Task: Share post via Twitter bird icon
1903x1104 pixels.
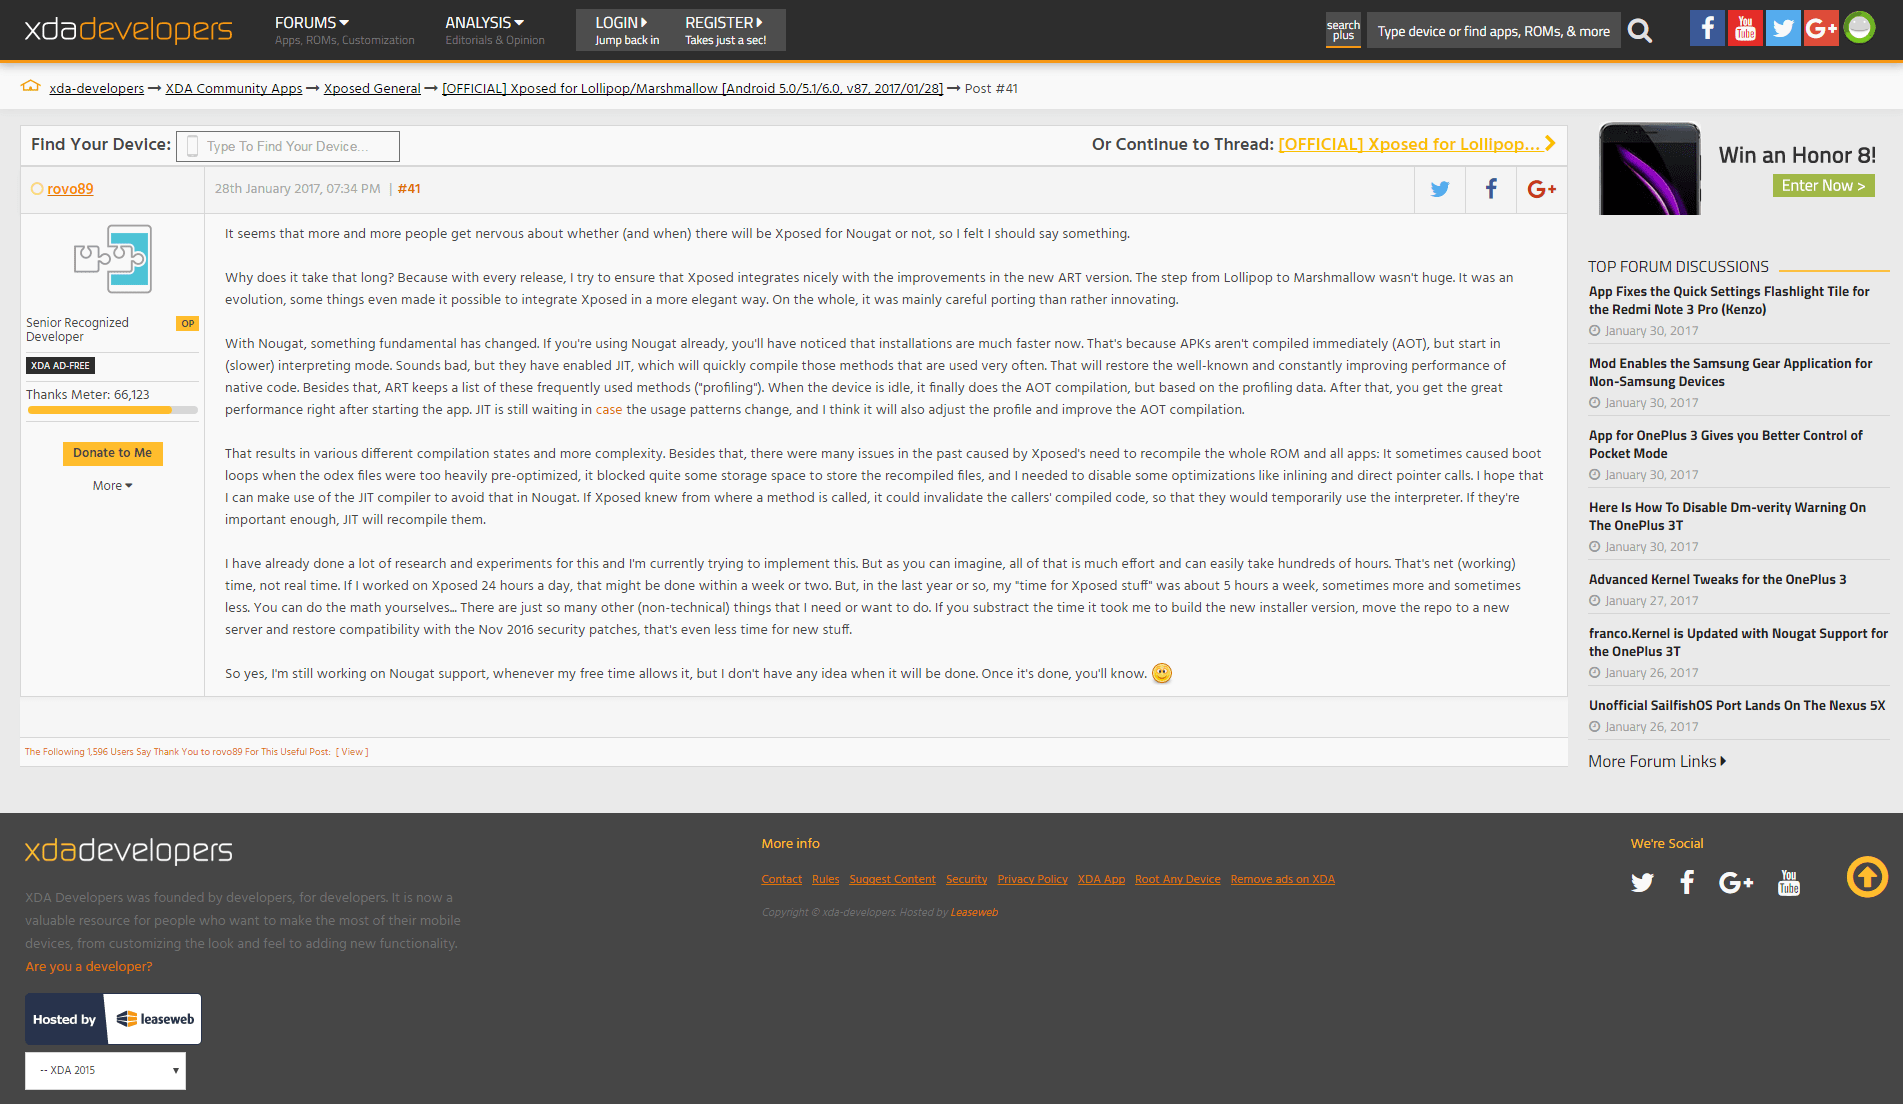Action: tap(1440, 189)
